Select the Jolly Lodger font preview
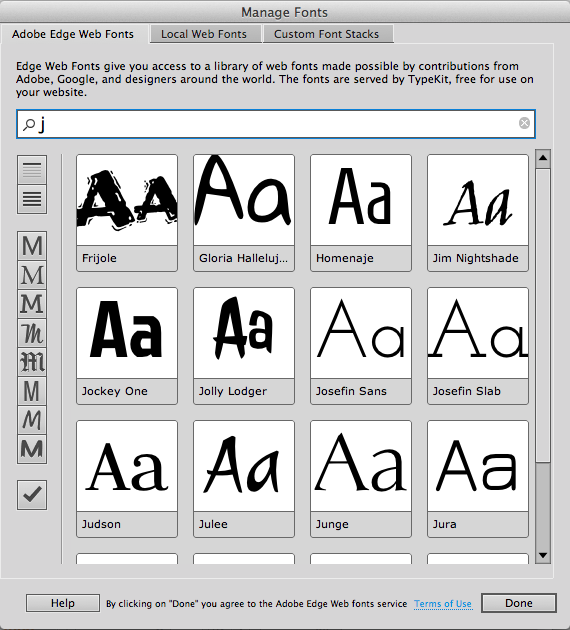 244,333
